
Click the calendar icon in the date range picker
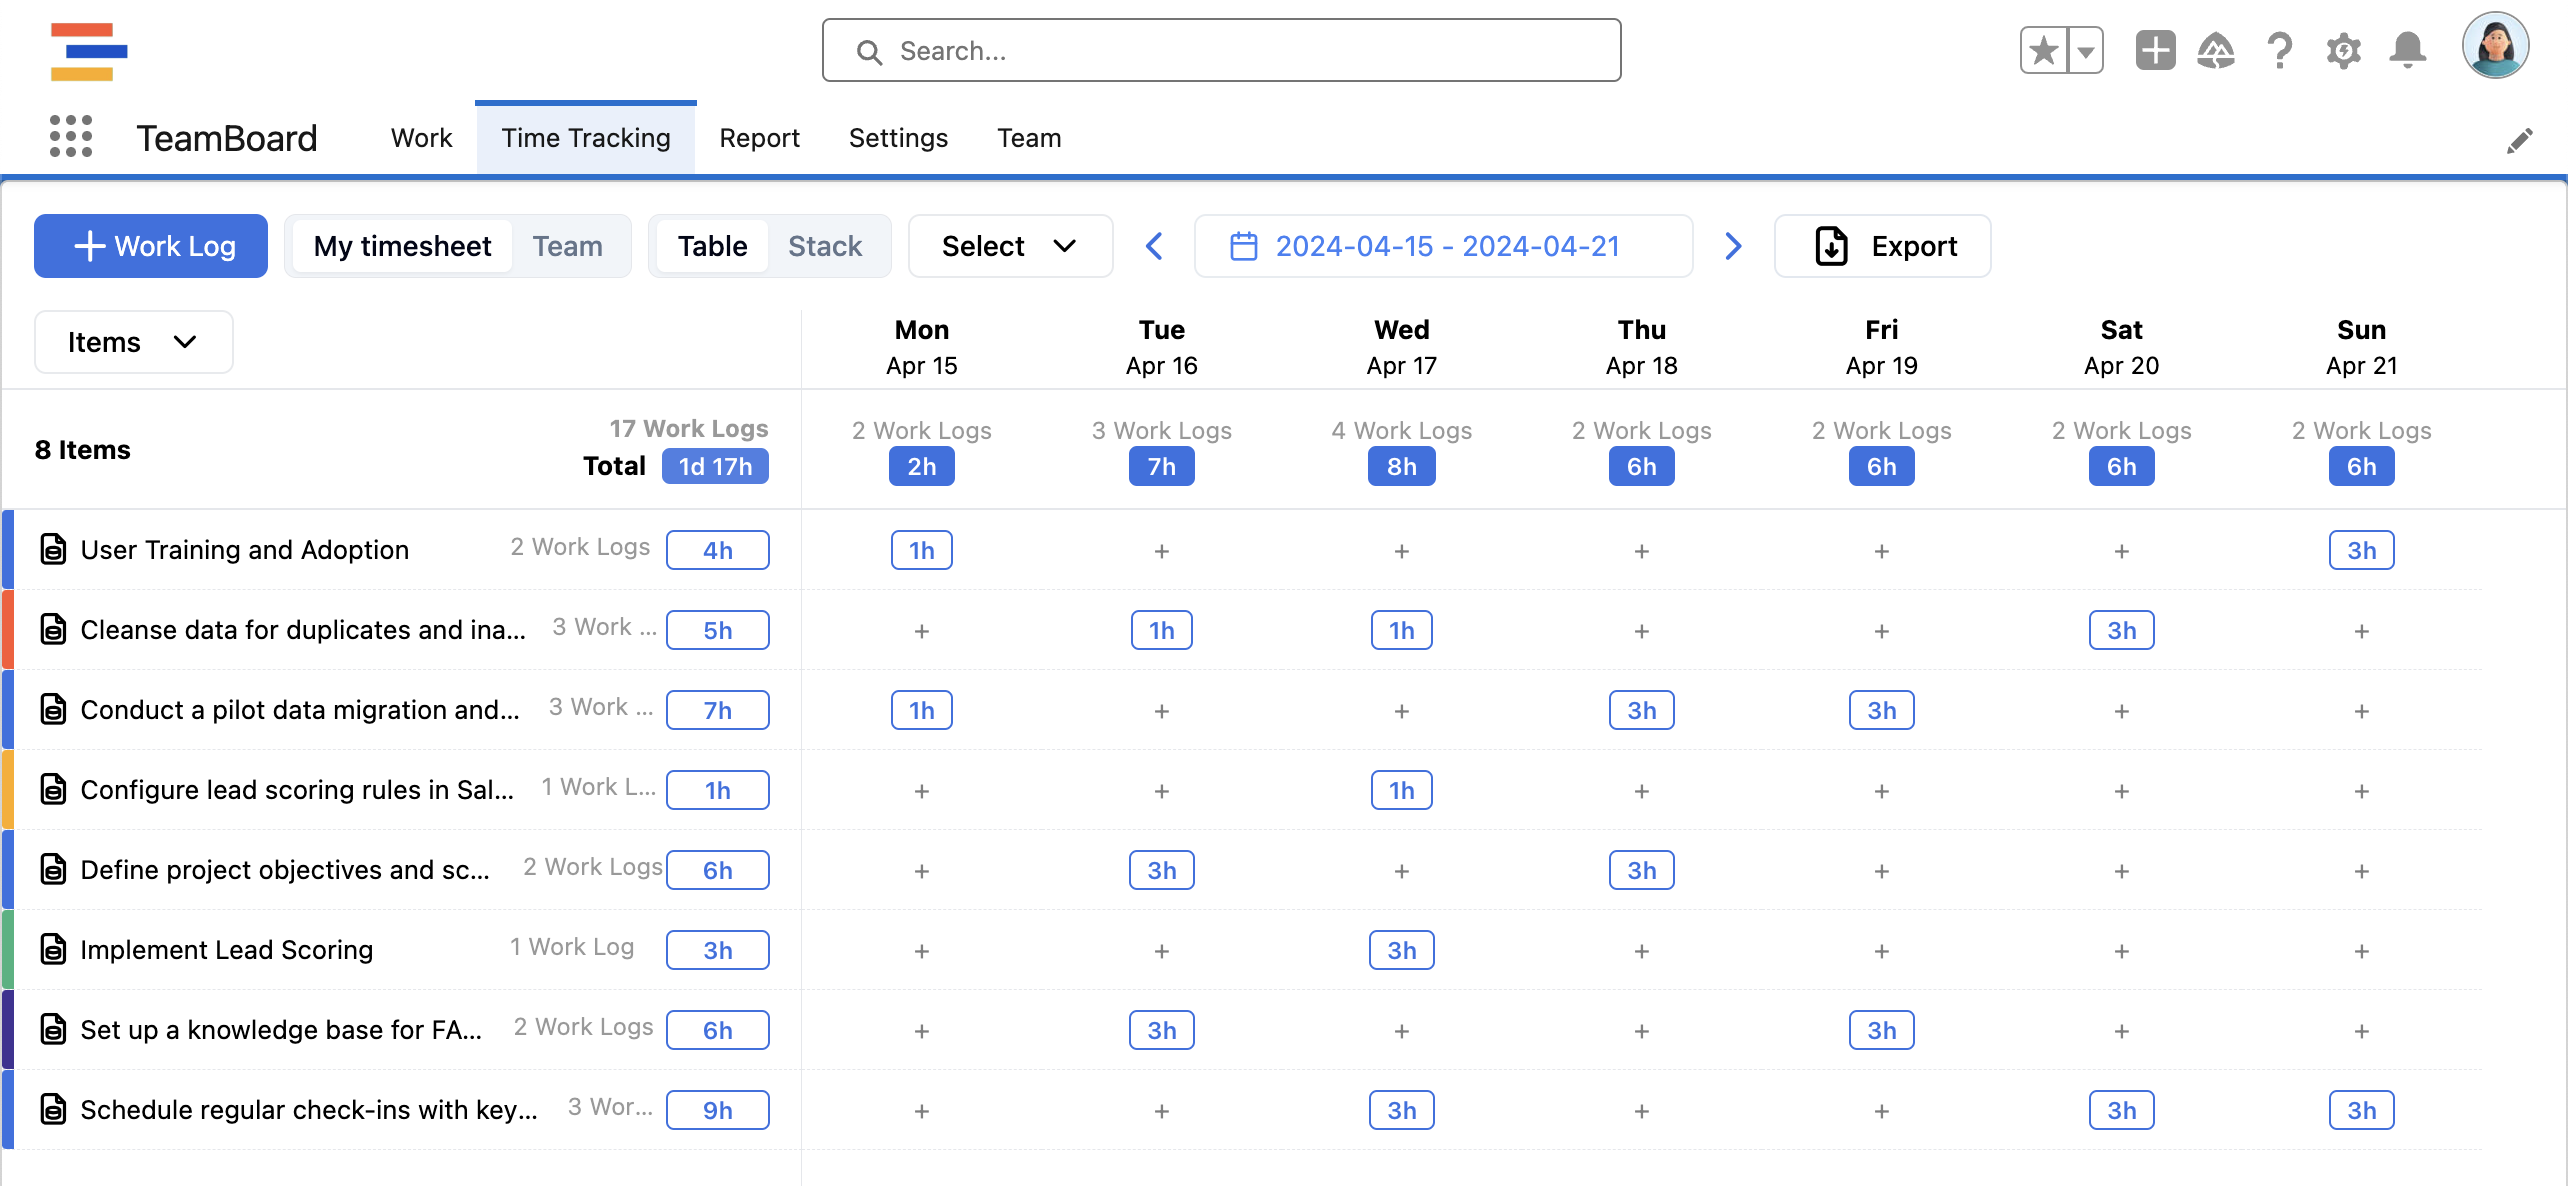coord(1243,246)
